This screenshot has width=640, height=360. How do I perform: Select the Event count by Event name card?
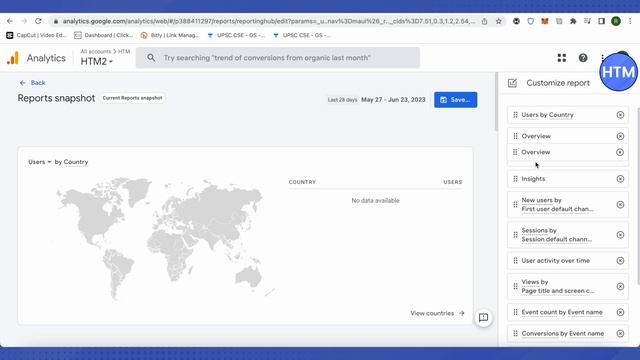pyautogui.click(x=568, y=312)
